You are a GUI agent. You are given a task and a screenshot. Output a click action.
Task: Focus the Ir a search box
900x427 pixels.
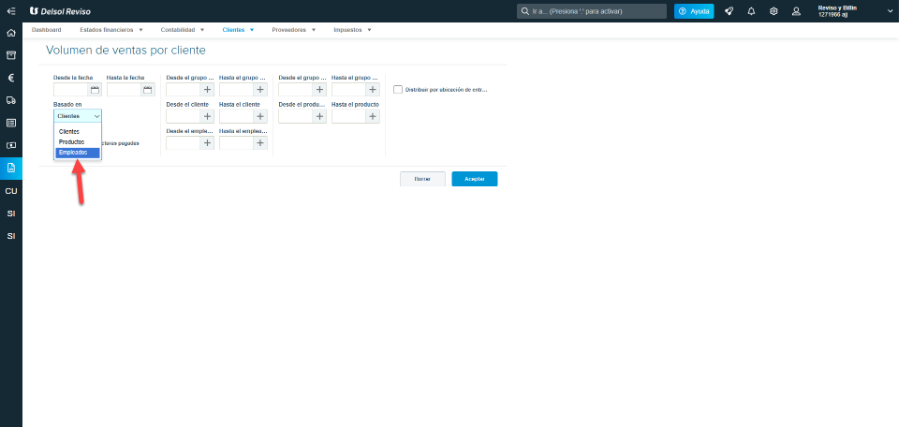592,11
